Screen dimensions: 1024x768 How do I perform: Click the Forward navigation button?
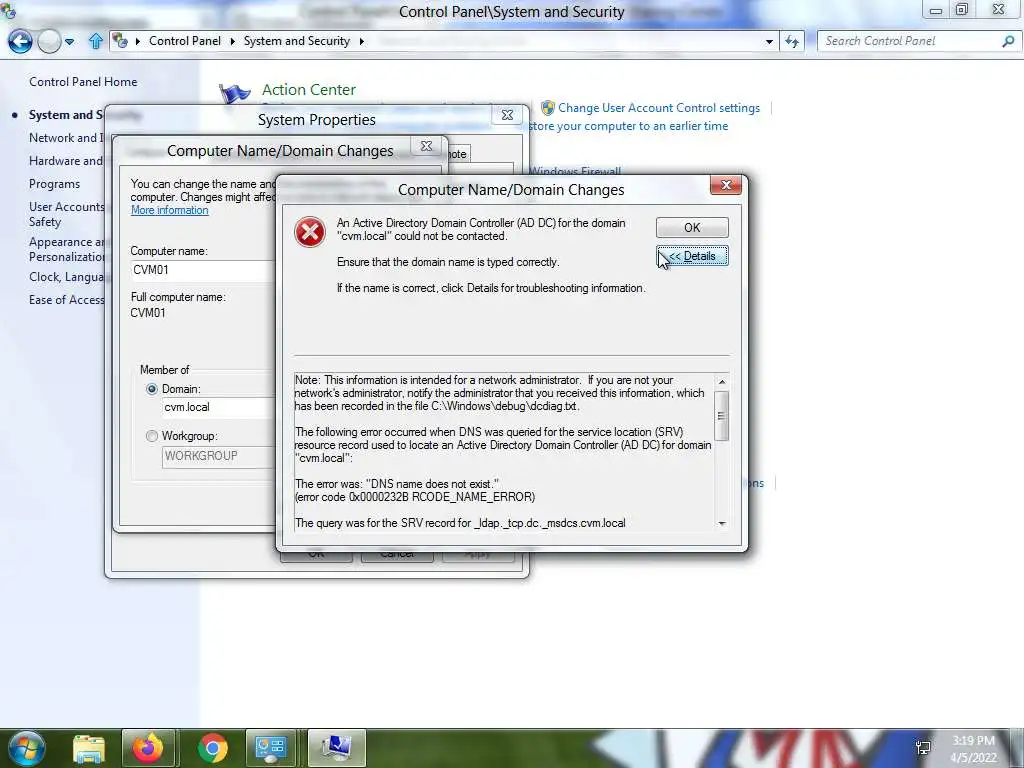point(49,41)
